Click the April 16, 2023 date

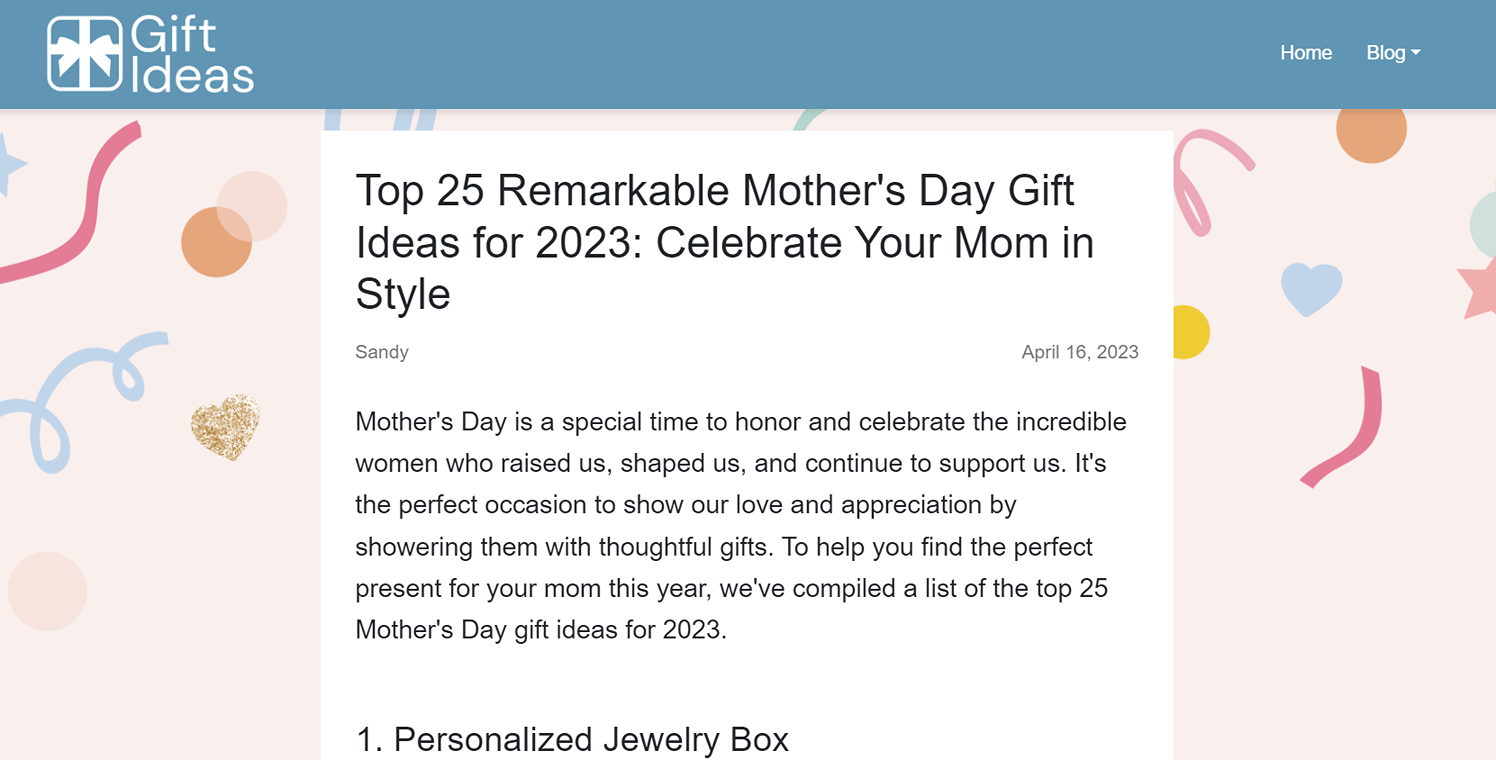click(1080, 352)
